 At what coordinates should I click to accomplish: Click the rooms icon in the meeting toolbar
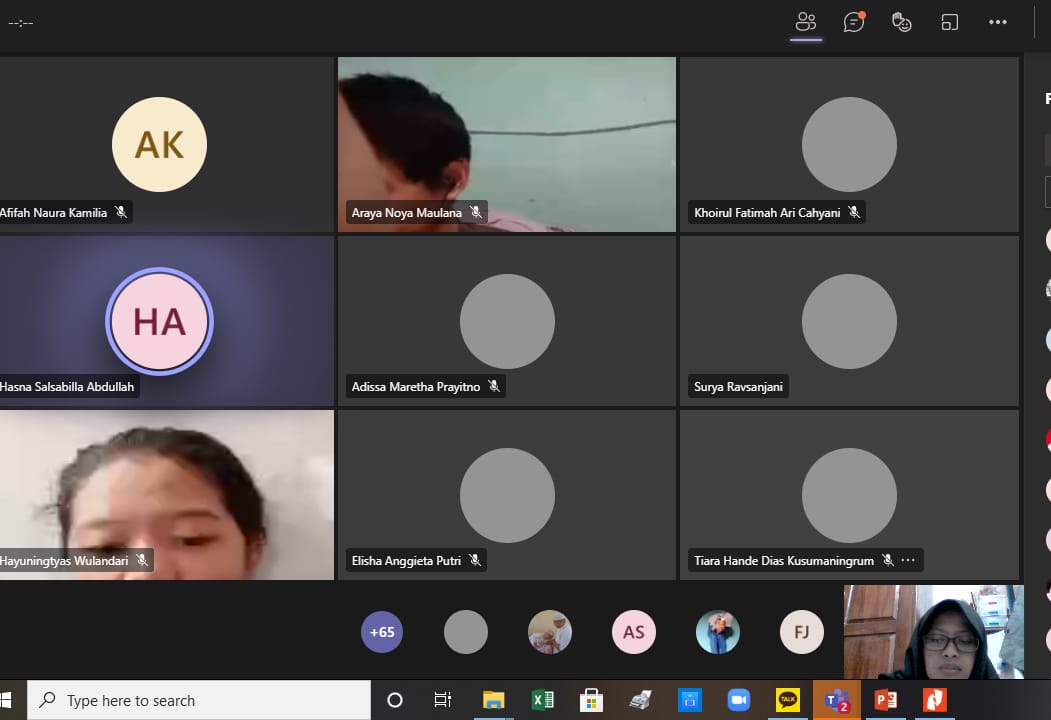pyautogui.click(x=950, y=22)
